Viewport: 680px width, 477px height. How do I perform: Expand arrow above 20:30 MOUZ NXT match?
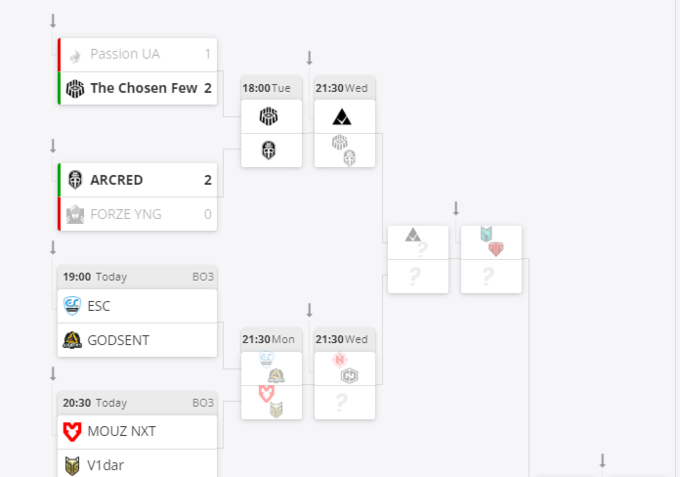[x=53, y=373]
